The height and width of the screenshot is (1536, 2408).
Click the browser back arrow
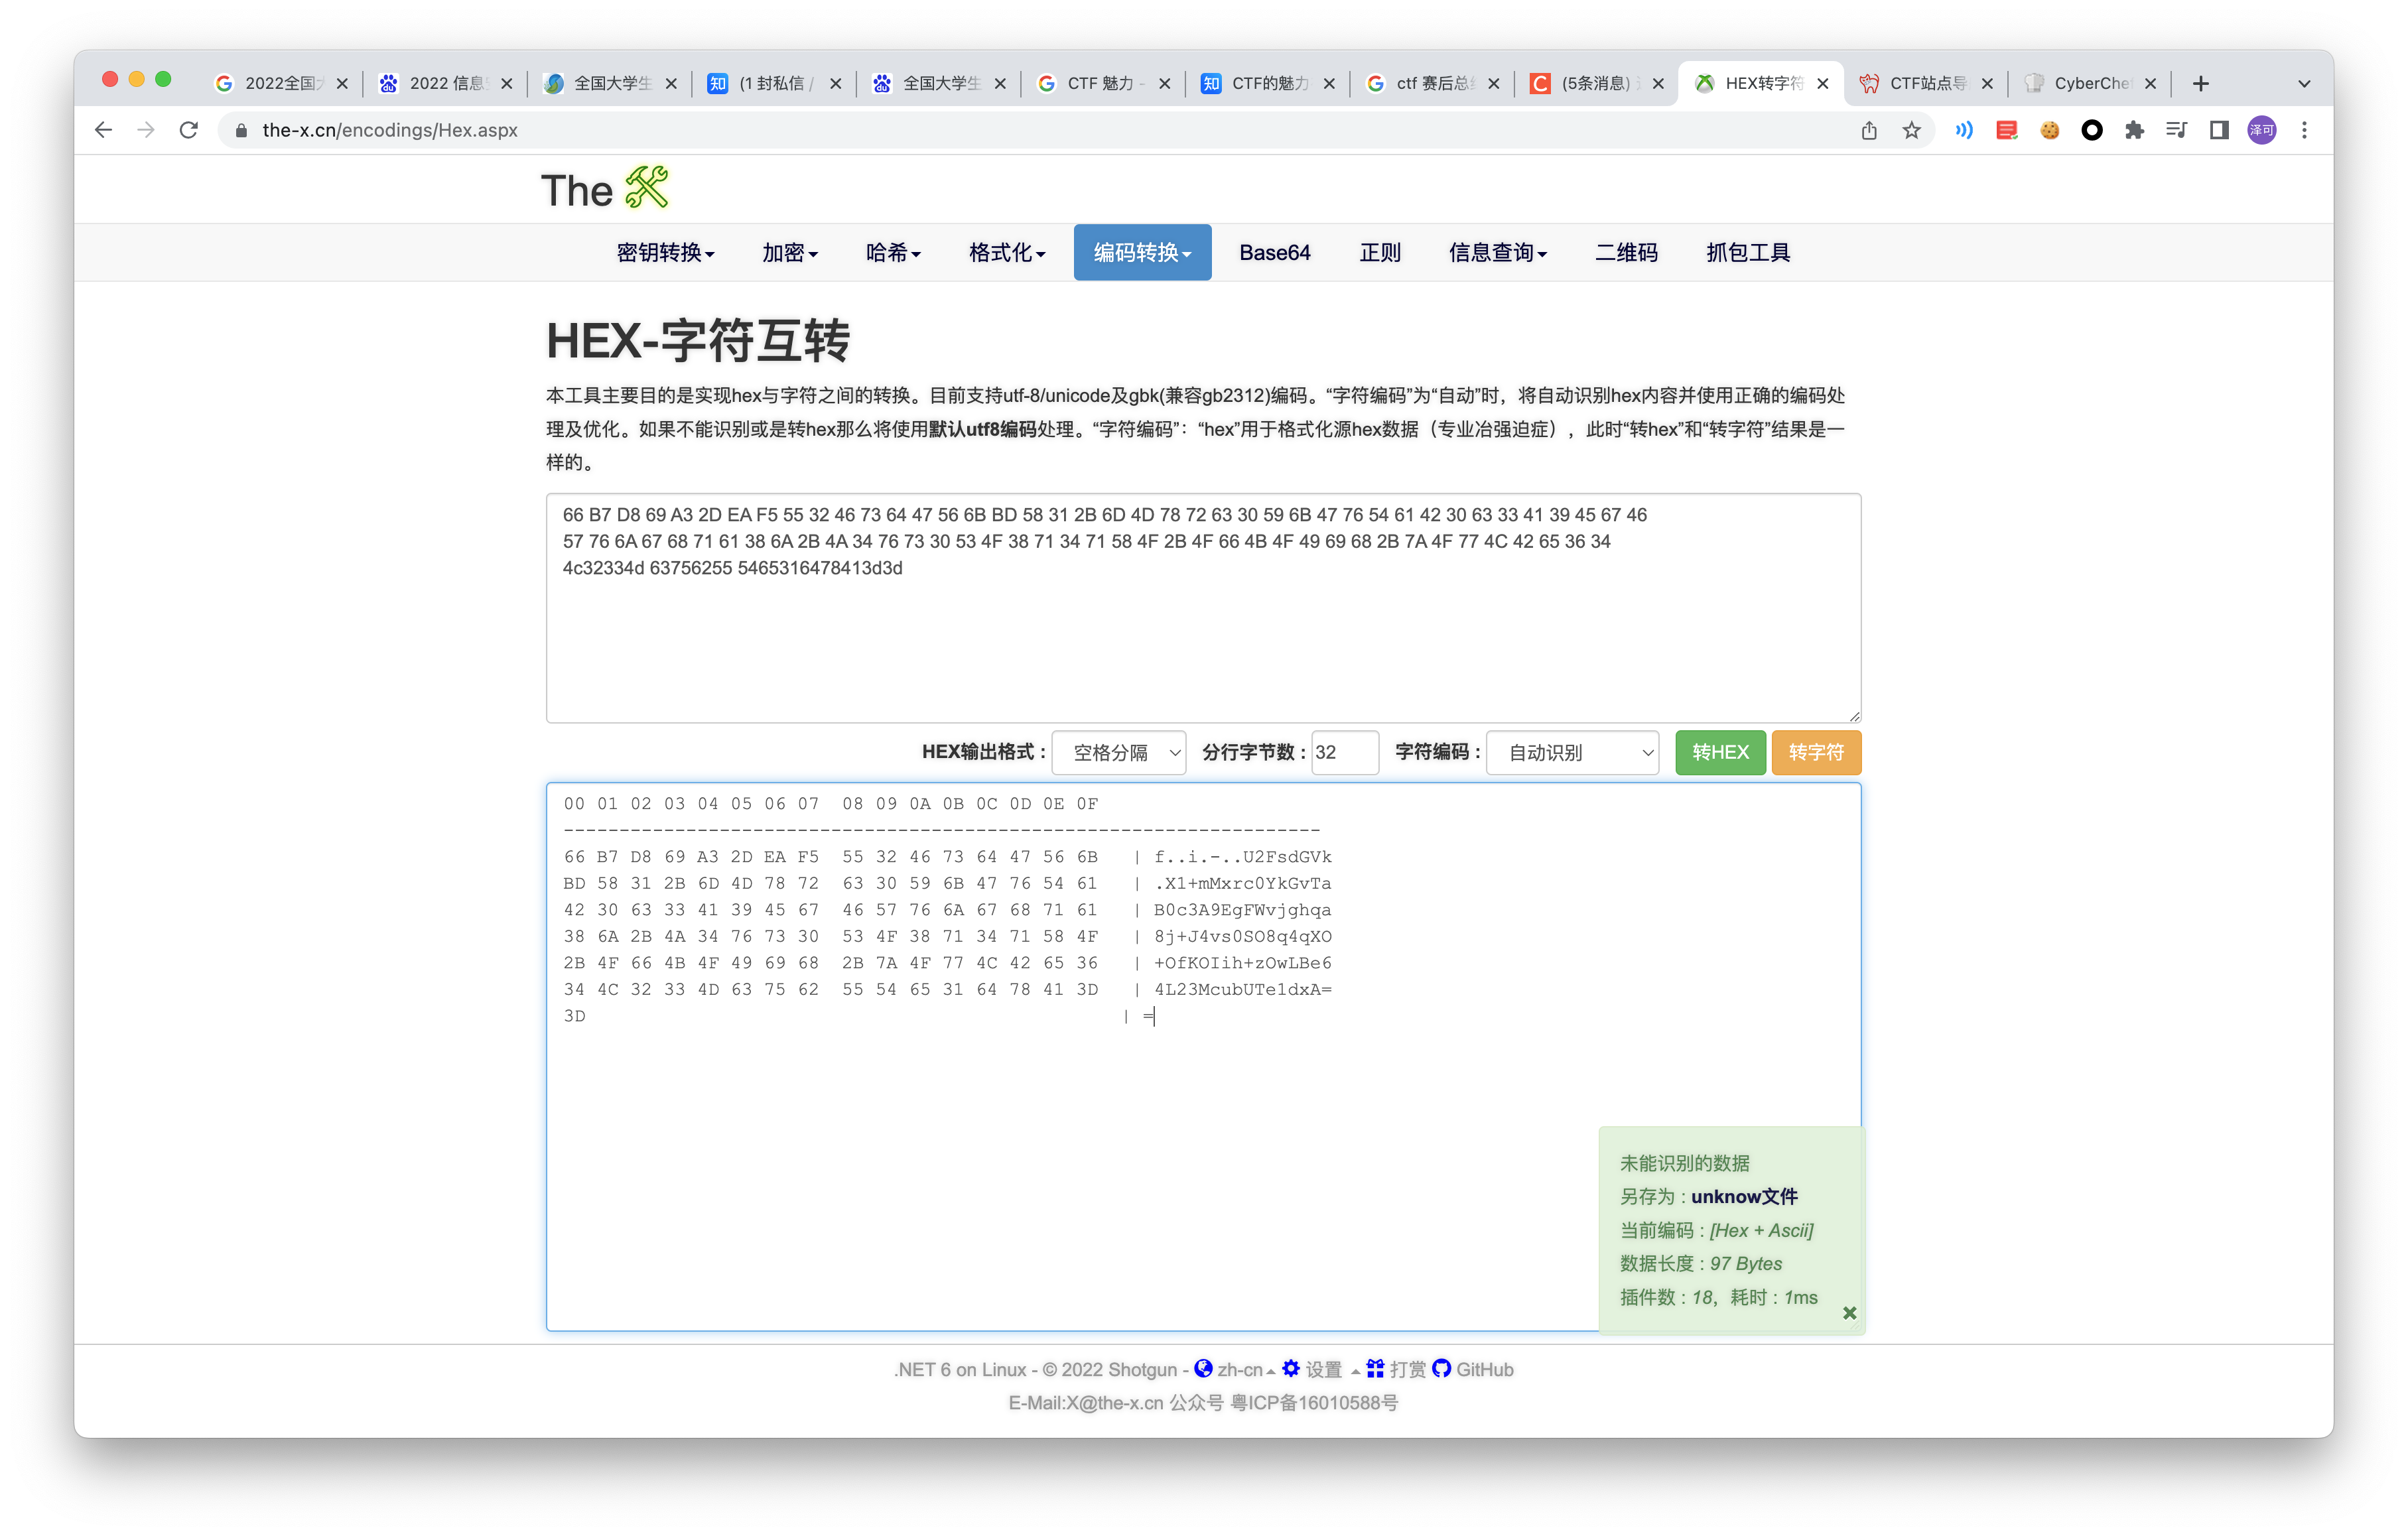coord(103,130)
